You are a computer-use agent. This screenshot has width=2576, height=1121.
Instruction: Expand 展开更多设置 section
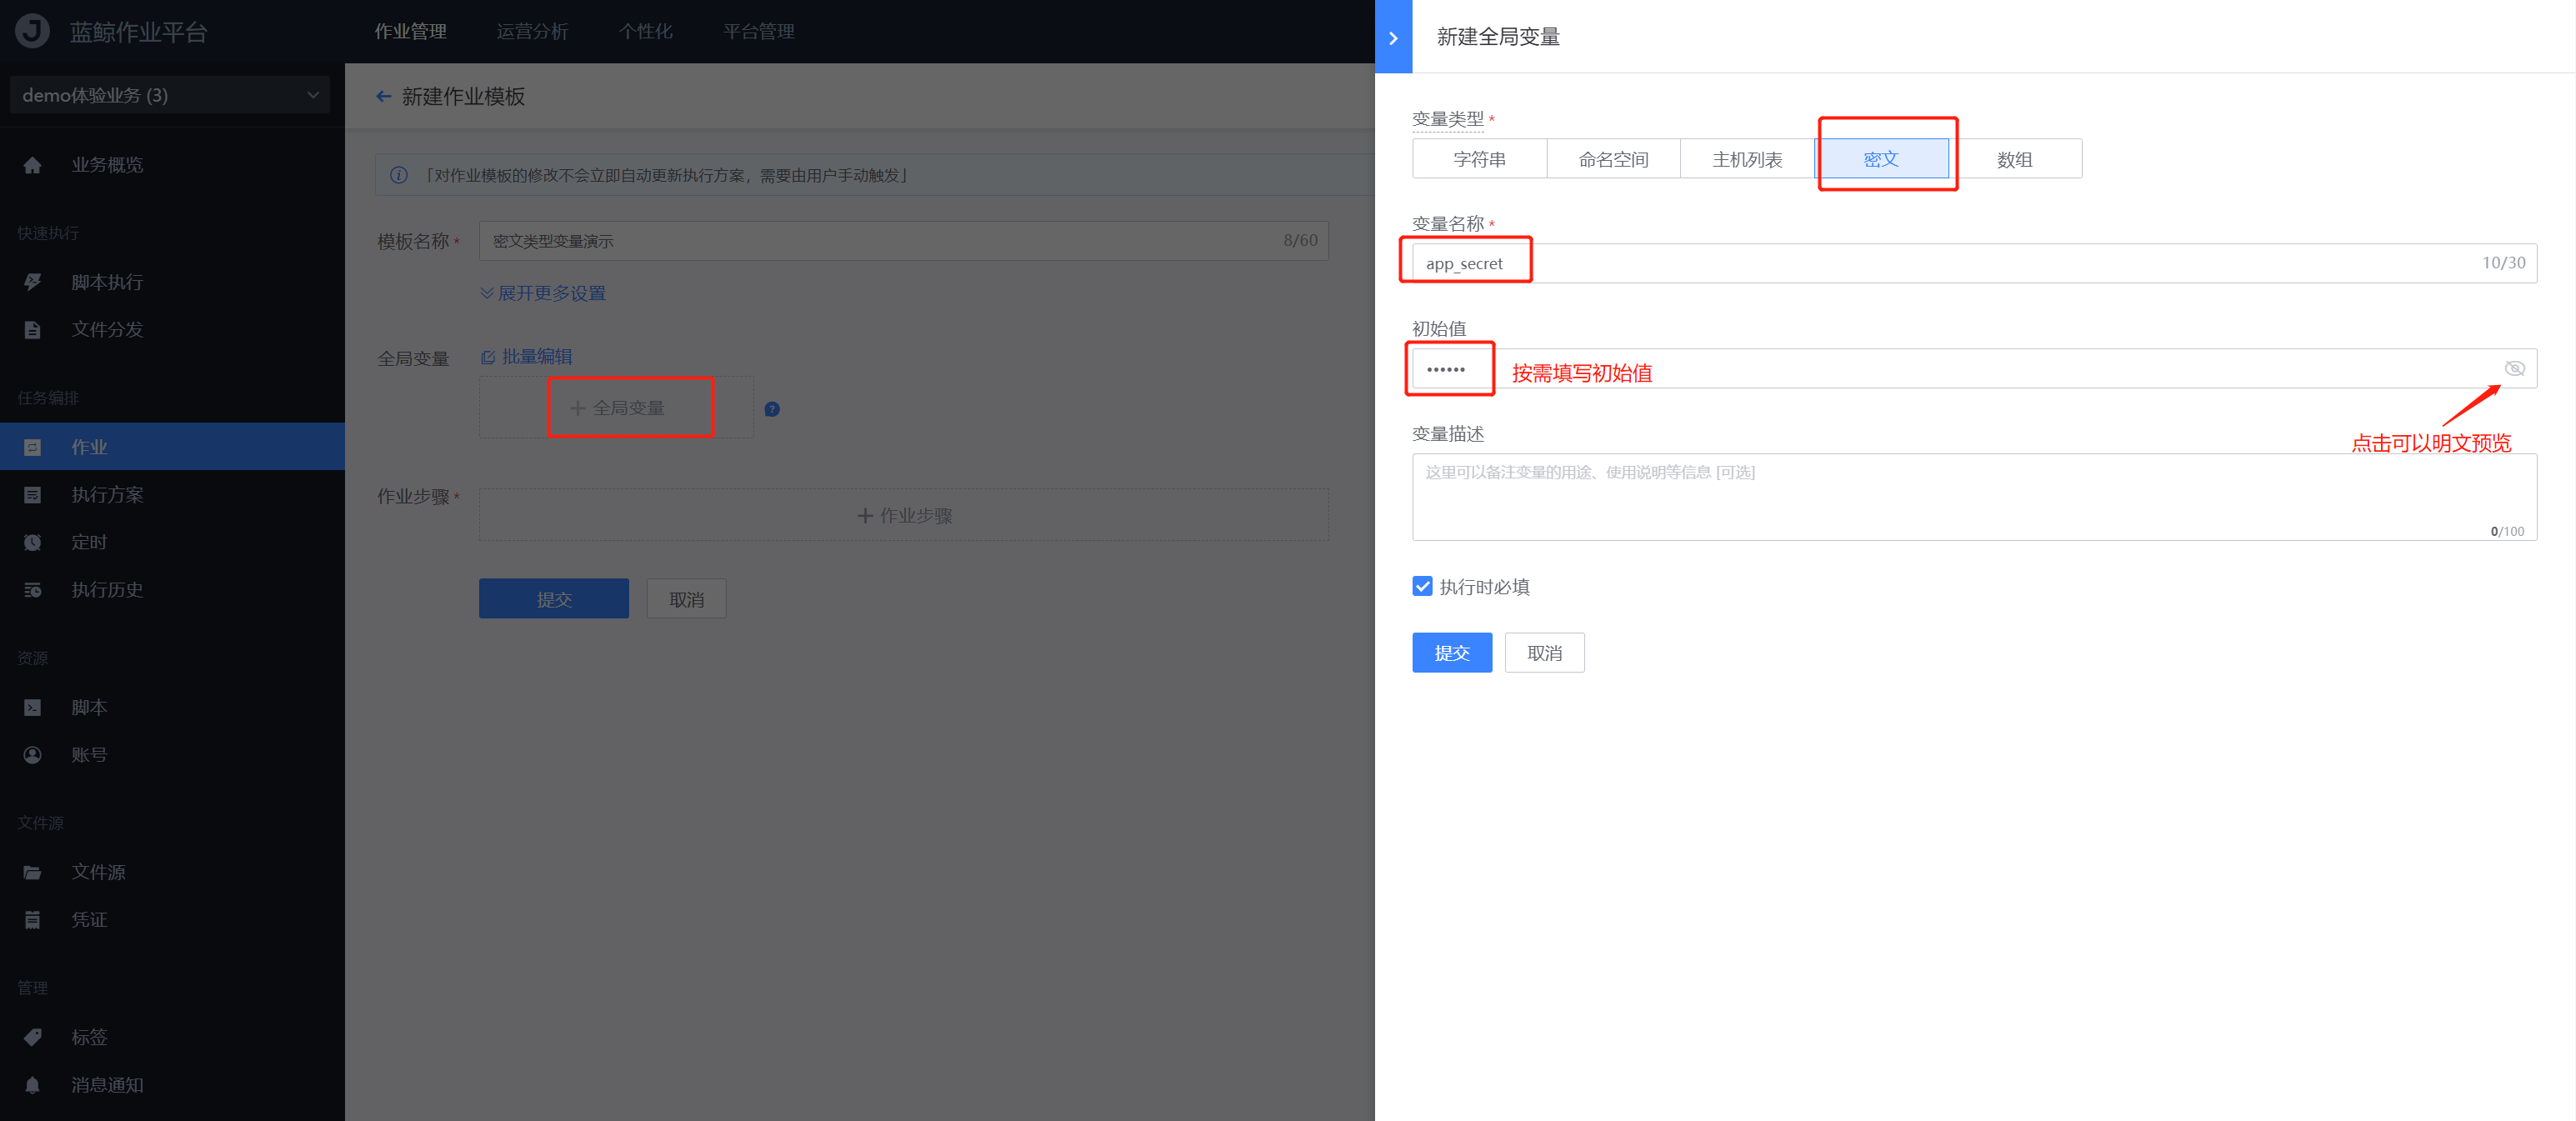[543, 293]
